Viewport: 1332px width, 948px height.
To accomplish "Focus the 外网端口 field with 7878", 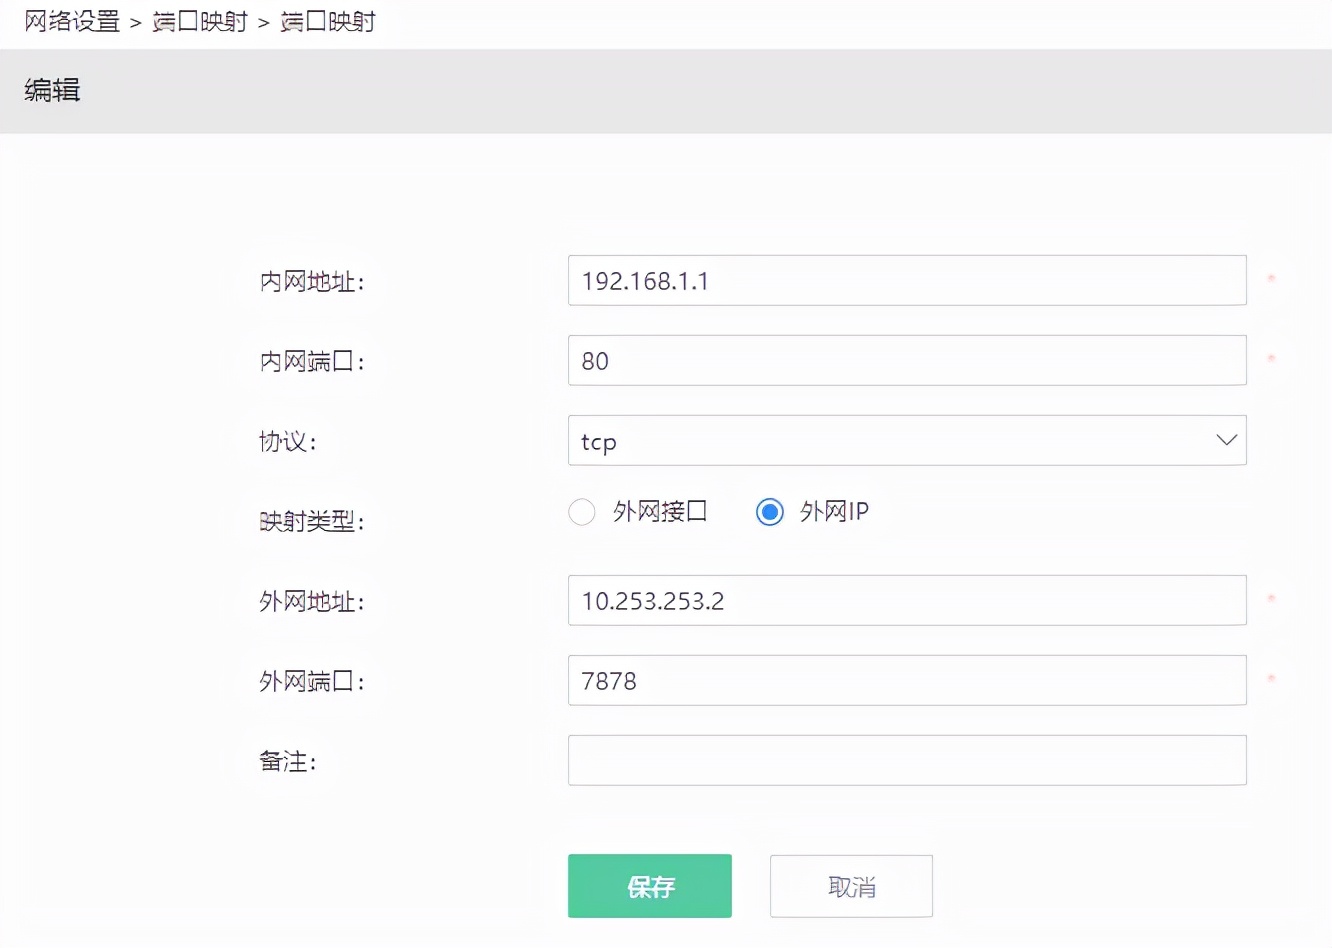I will click(x=907, y=680).
